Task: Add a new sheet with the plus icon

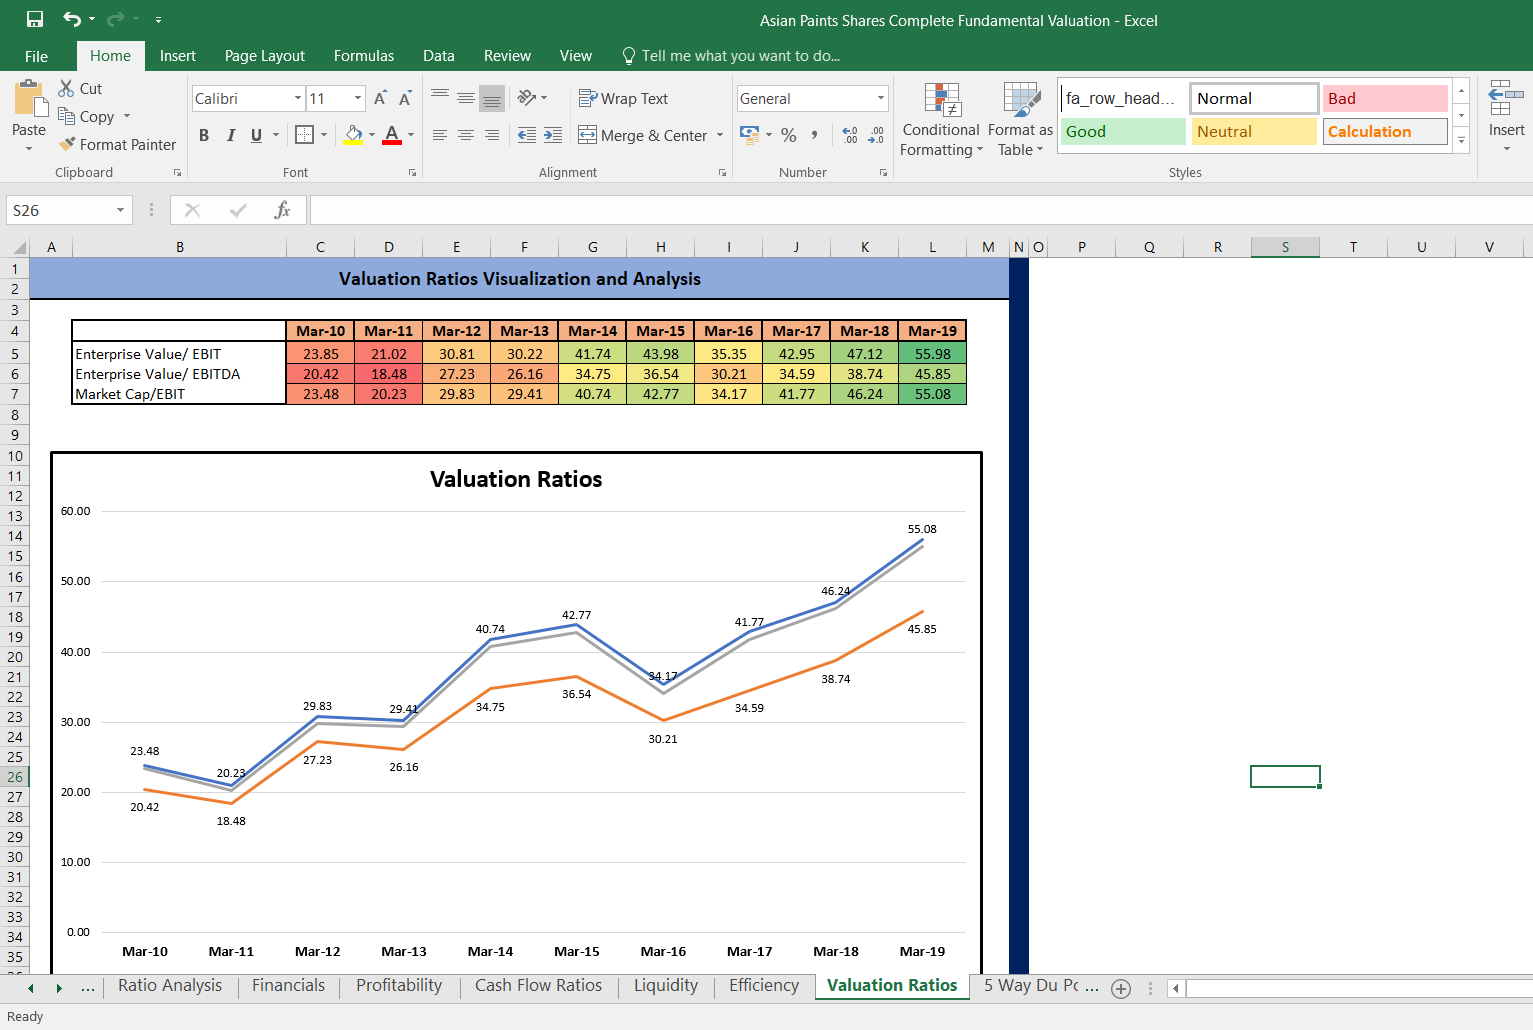Action: tap(1121, 989)
